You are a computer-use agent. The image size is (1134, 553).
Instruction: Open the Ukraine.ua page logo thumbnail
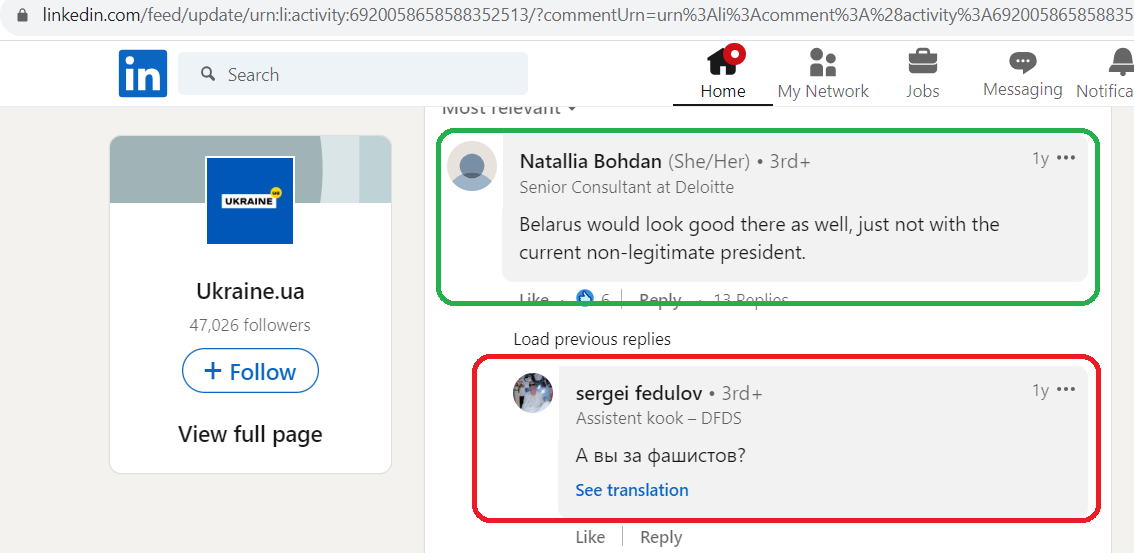250,200
